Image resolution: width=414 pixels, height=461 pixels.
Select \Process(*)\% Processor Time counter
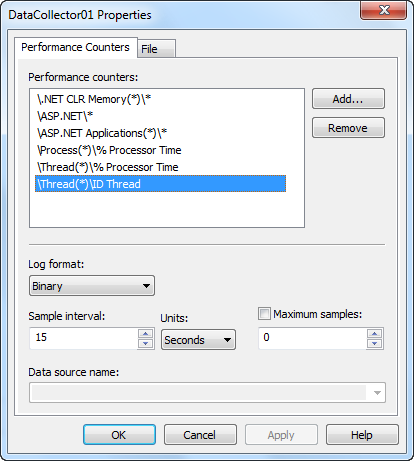pos(109,150)
